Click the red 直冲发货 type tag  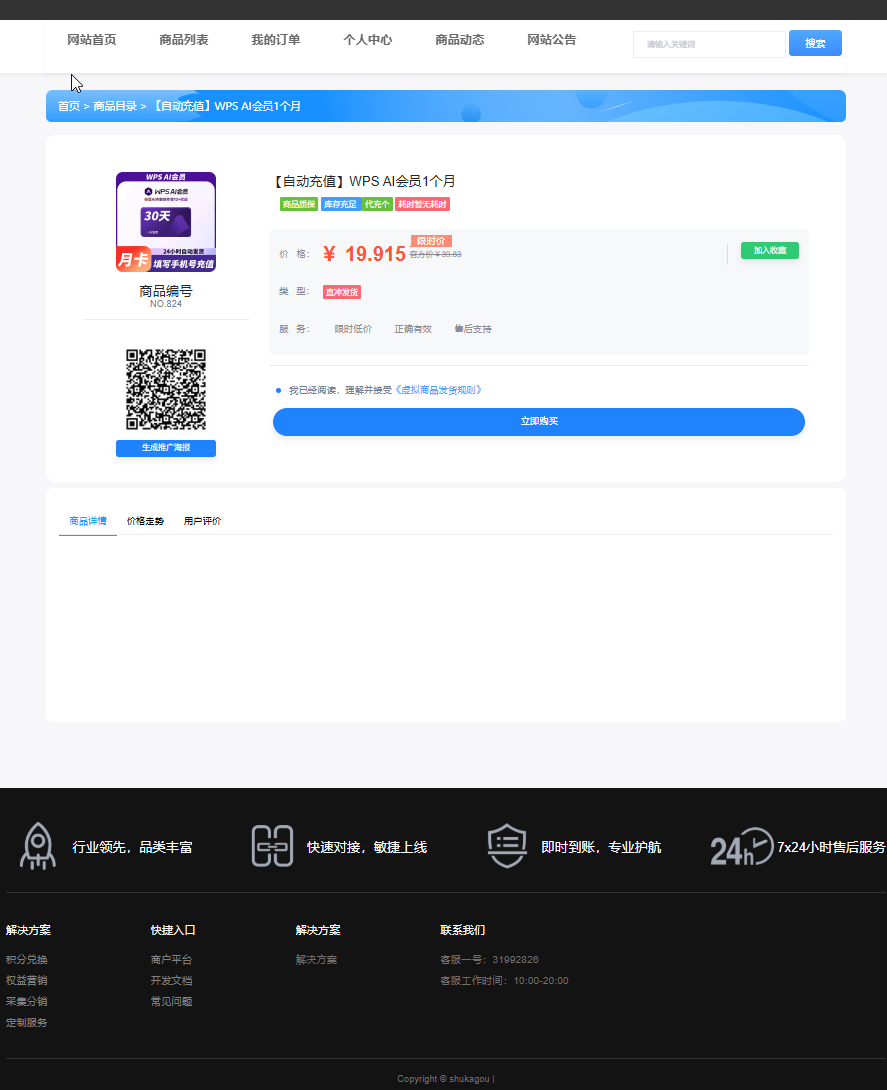pyautogui.click(x=342, y=292)
